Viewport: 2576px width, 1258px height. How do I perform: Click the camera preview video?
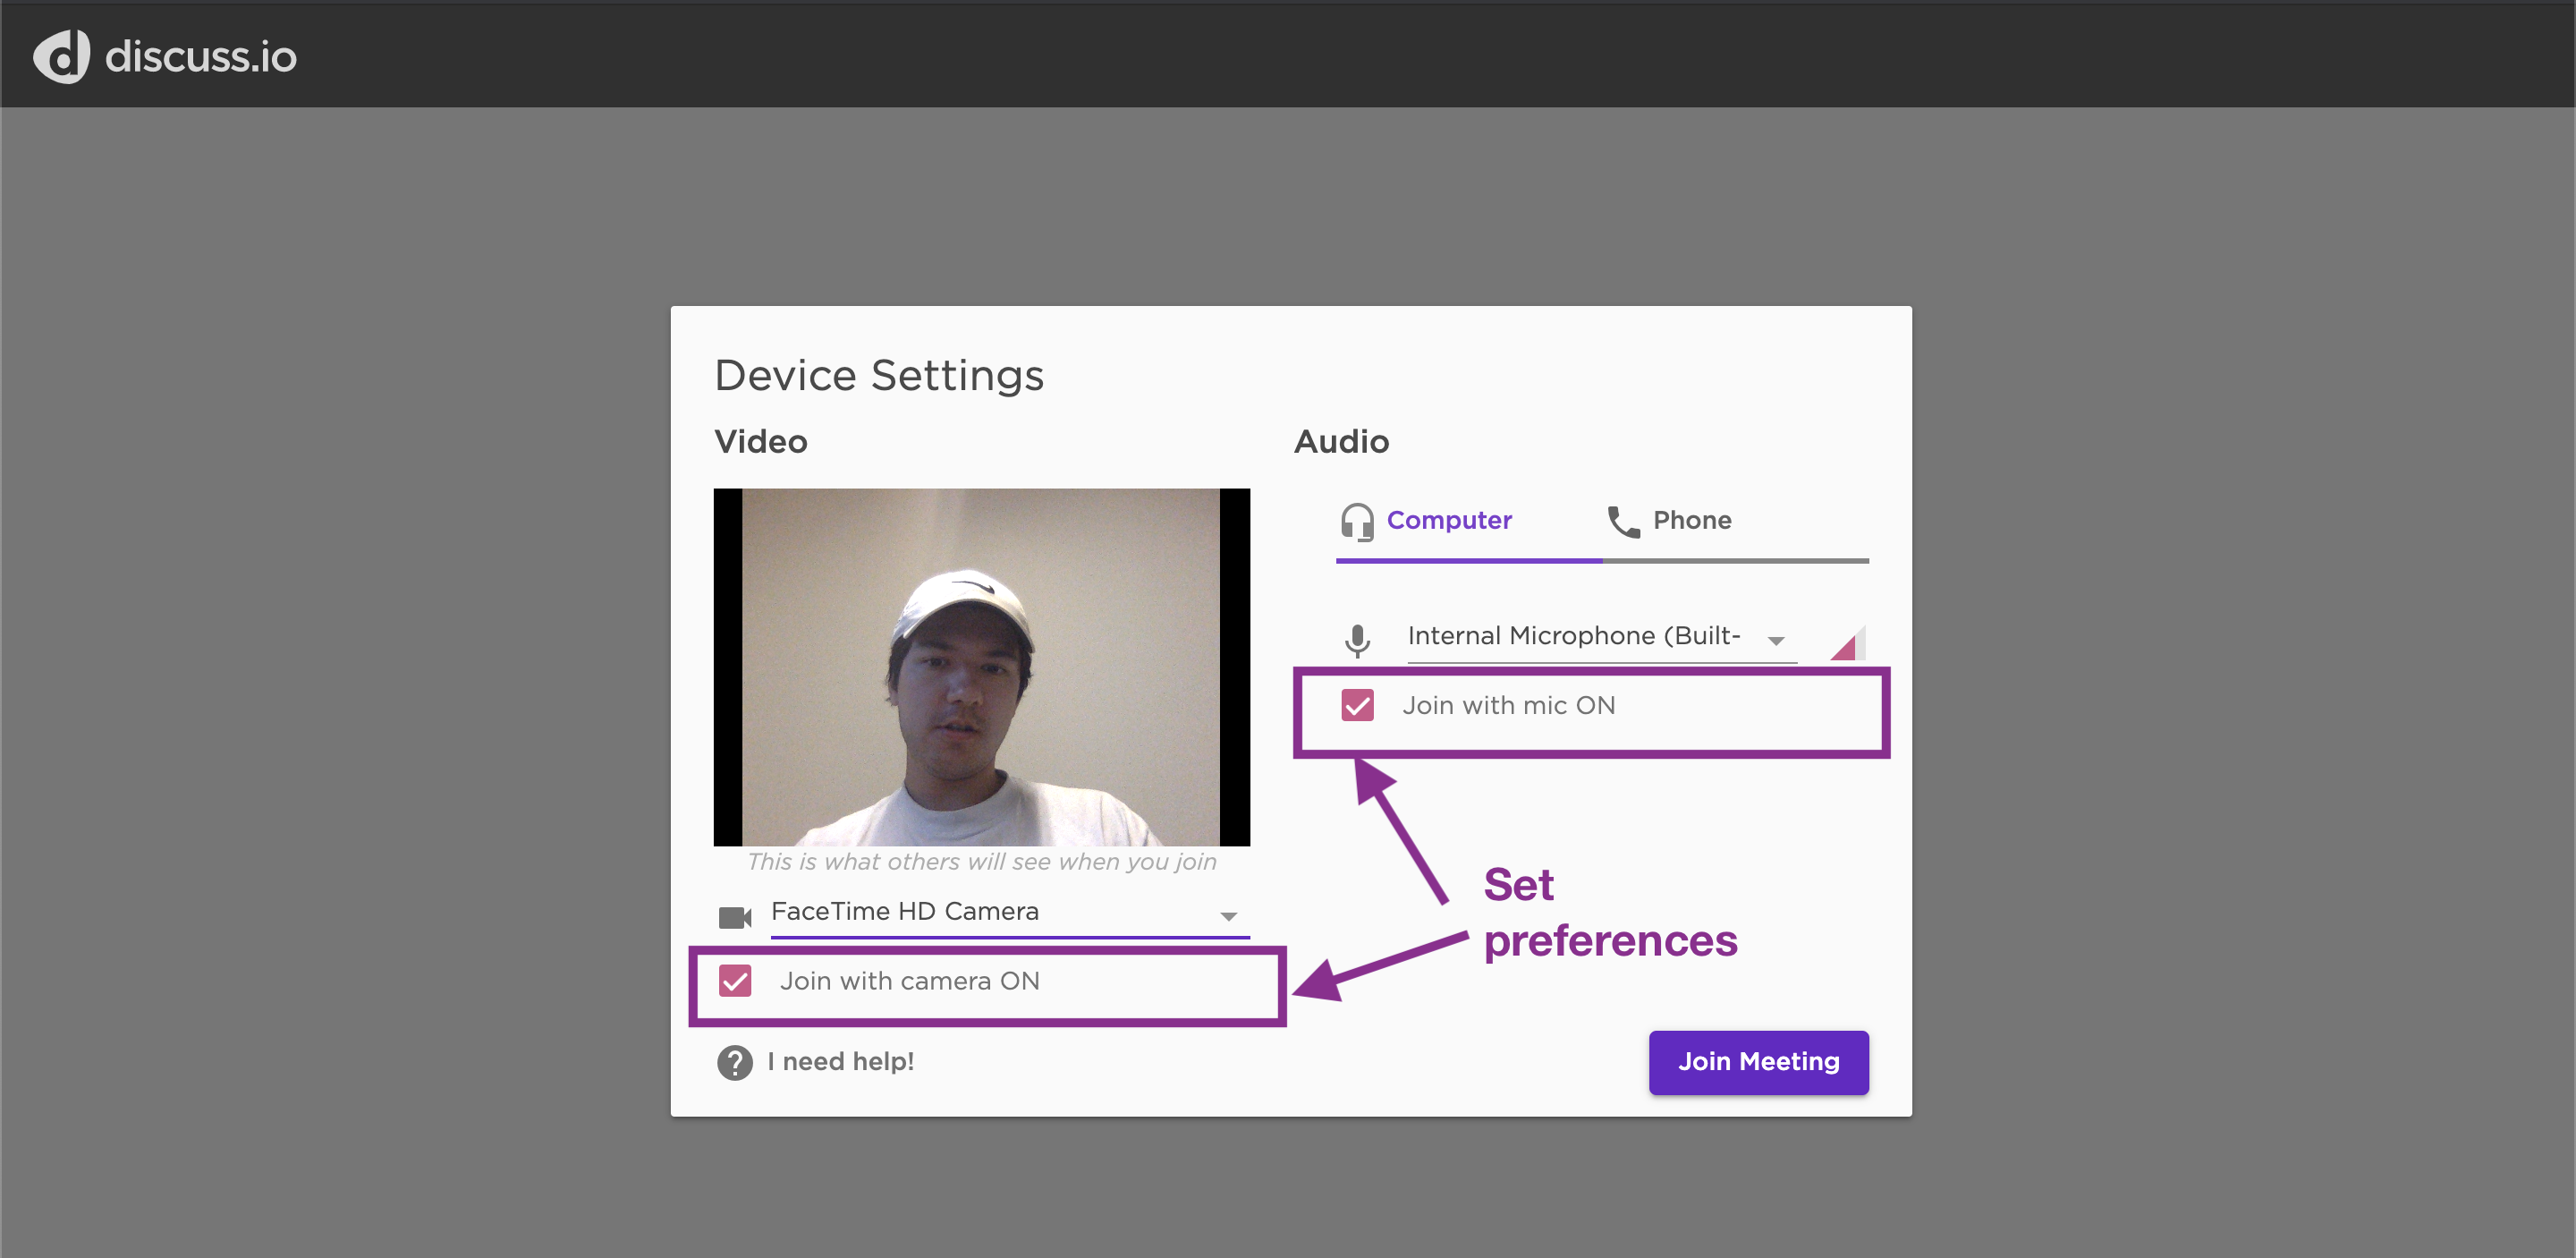981,667
